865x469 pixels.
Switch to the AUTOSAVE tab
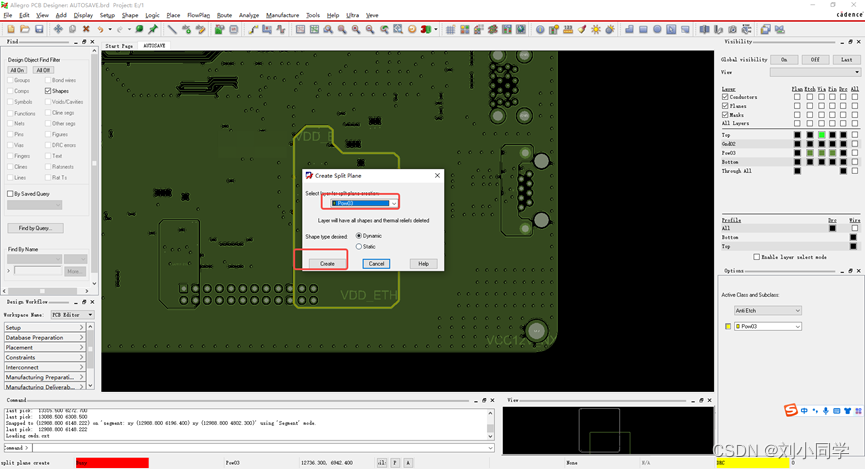click(x=154, y=46)
